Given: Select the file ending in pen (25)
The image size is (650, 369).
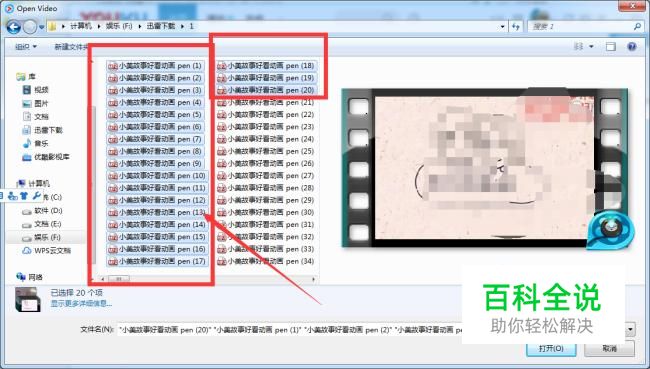Looking at the screenshot, I should click(x=266, y=151).
